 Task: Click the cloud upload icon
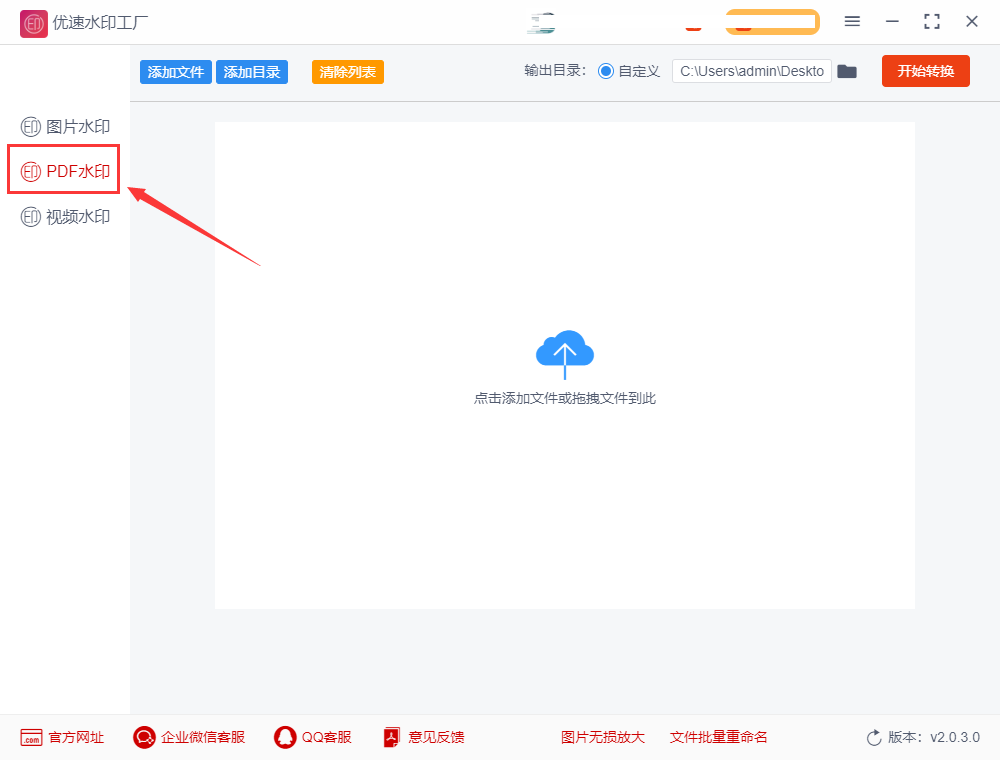564,354
